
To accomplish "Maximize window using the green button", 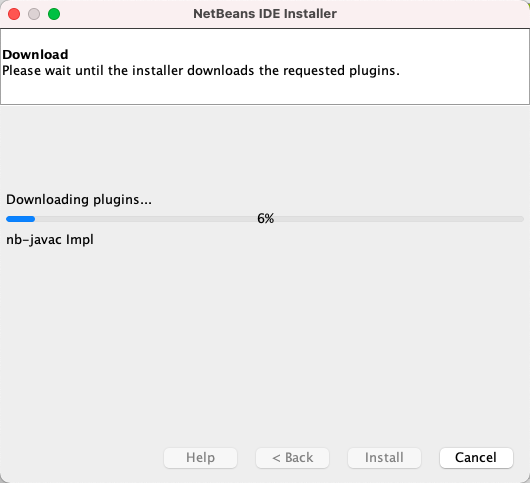I will click(54, 14).
